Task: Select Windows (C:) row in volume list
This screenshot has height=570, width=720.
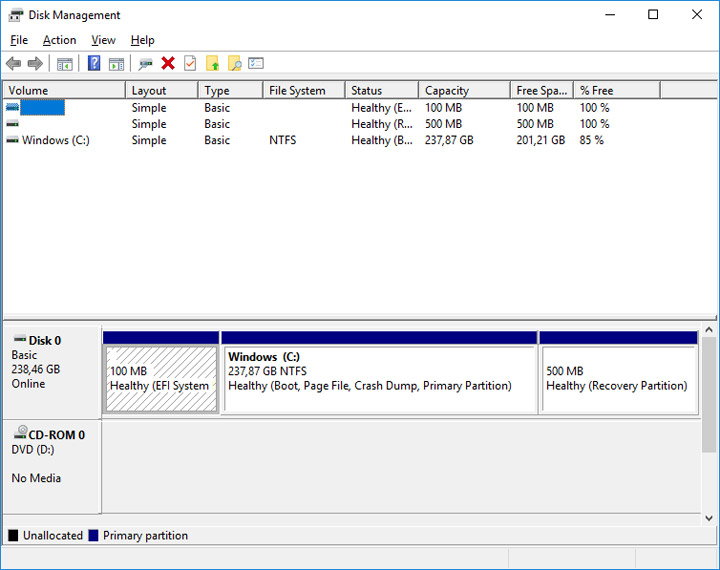Action: (x=56, y=140)
